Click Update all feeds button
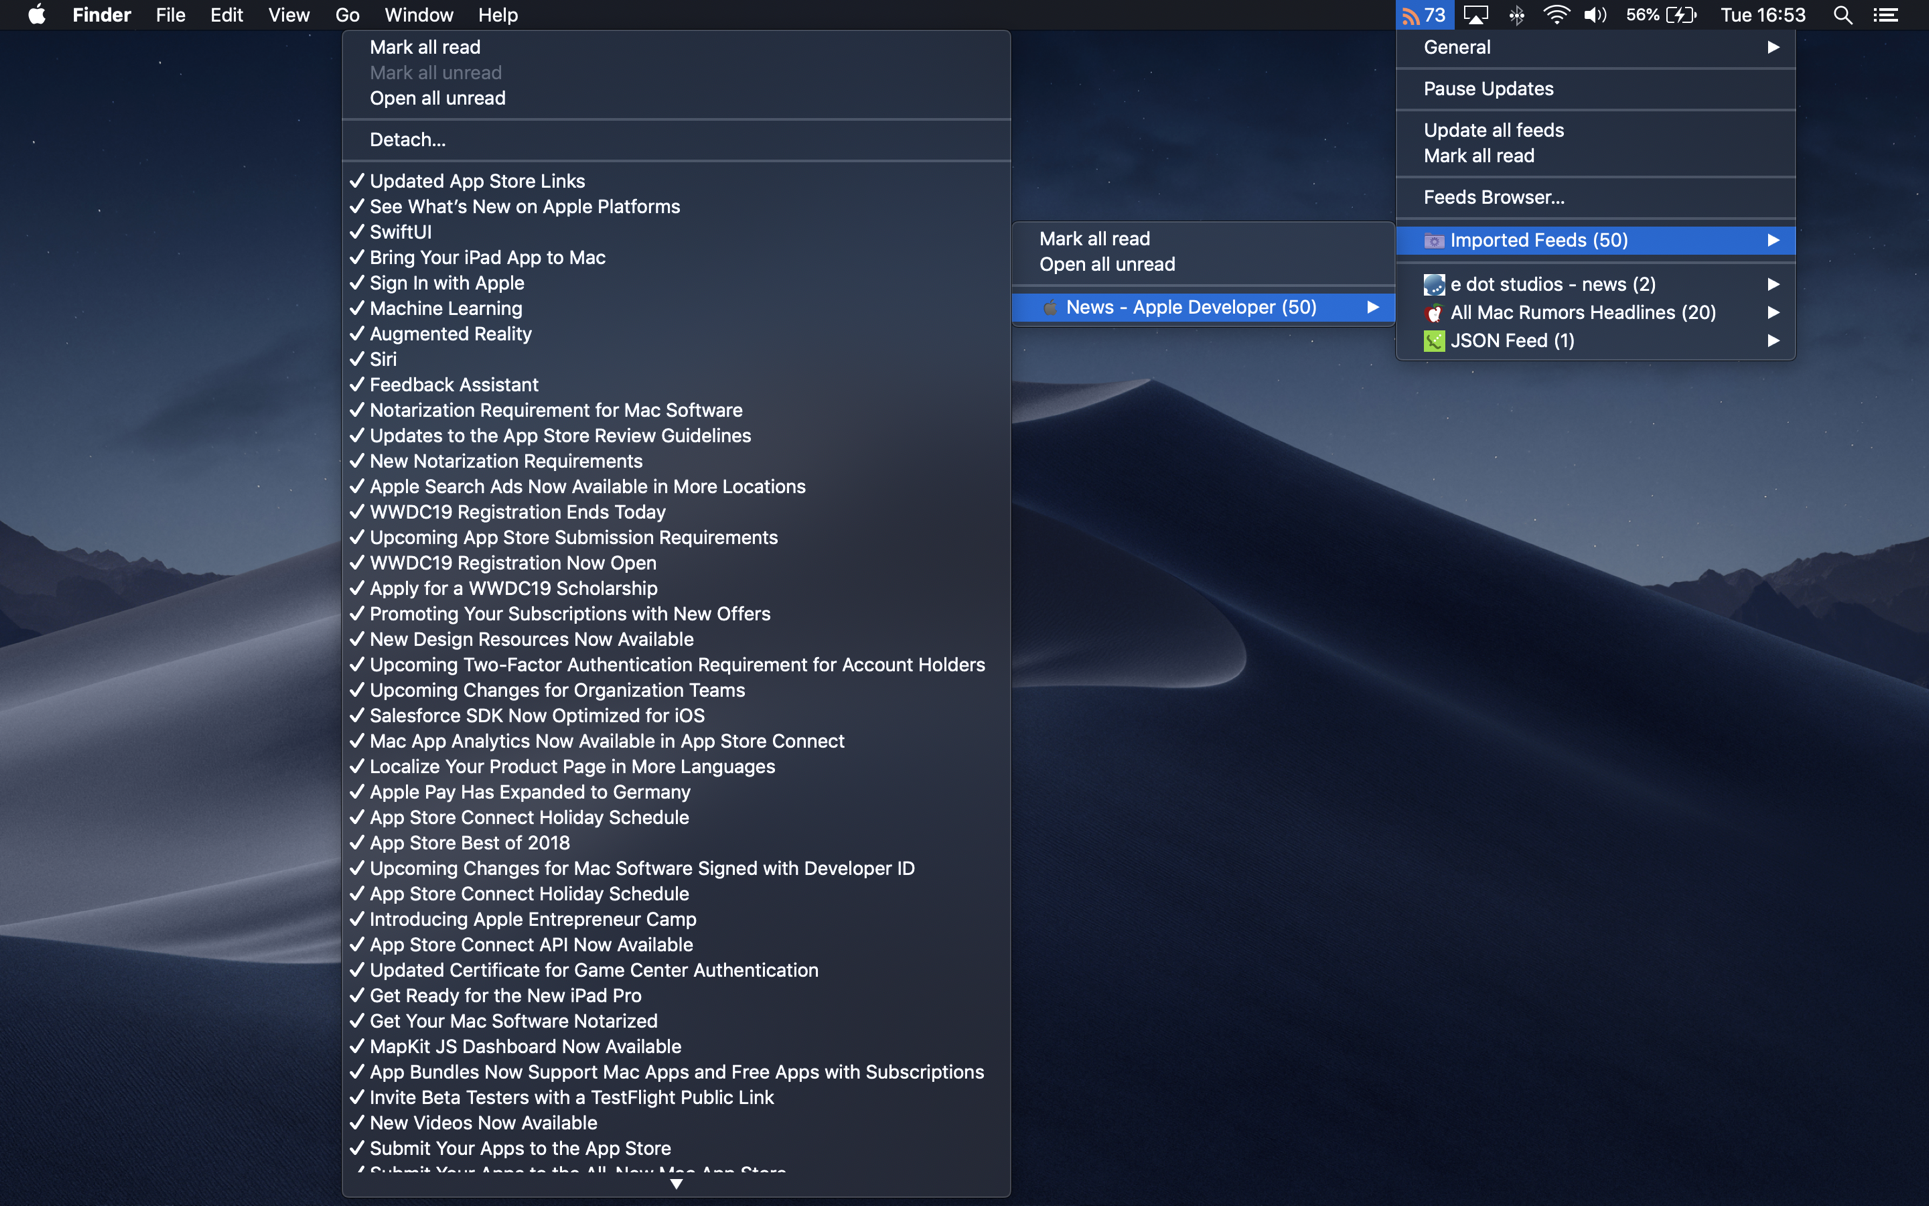Screen dimensions: 1929x1206 [1494, 131]
